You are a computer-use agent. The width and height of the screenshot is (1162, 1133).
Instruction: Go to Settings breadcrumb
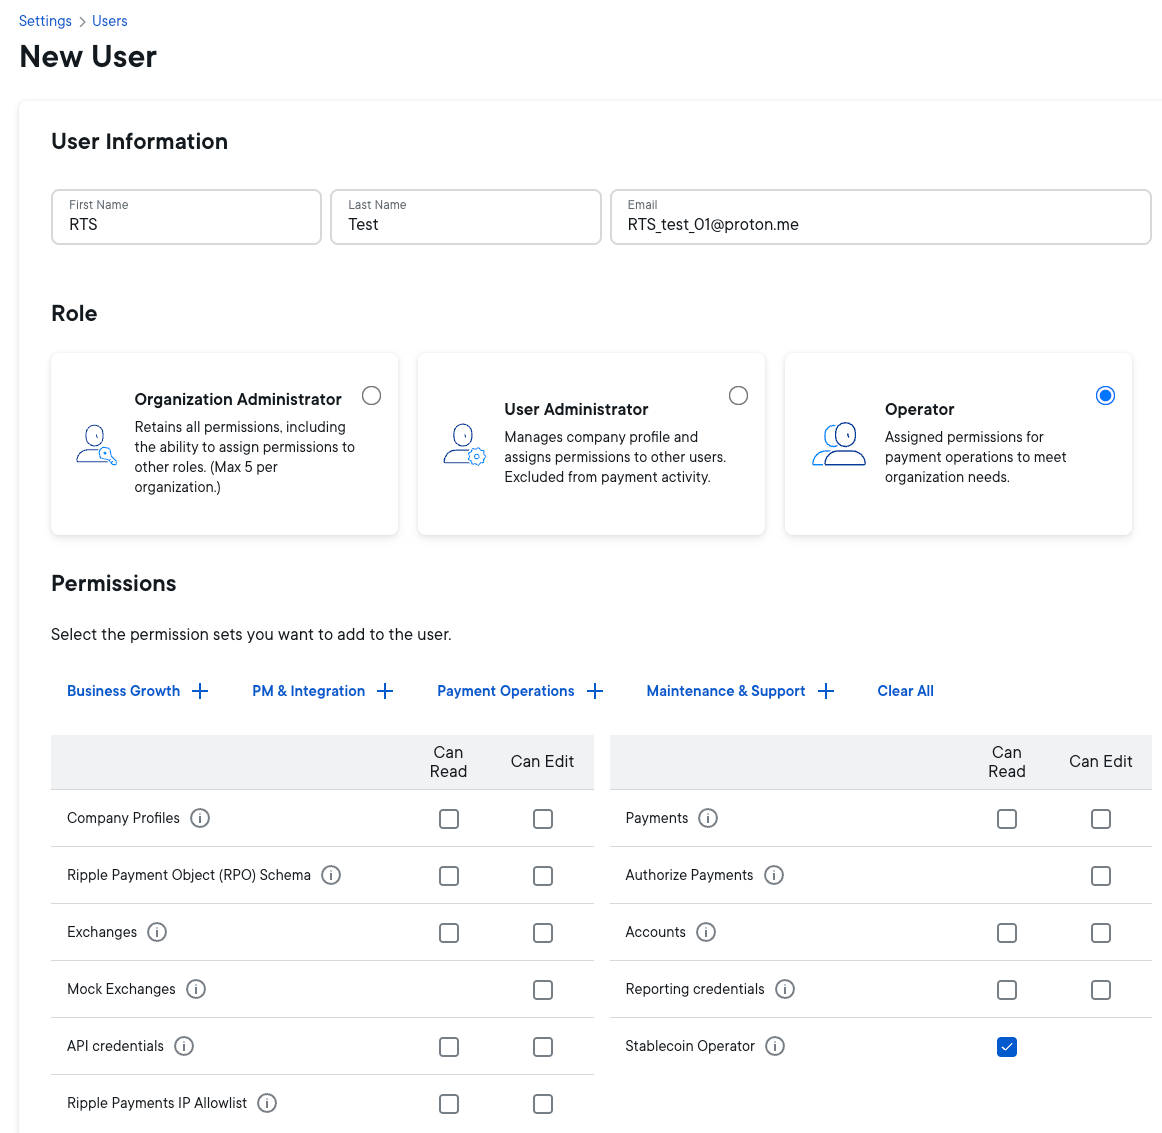tap(45, 21)
